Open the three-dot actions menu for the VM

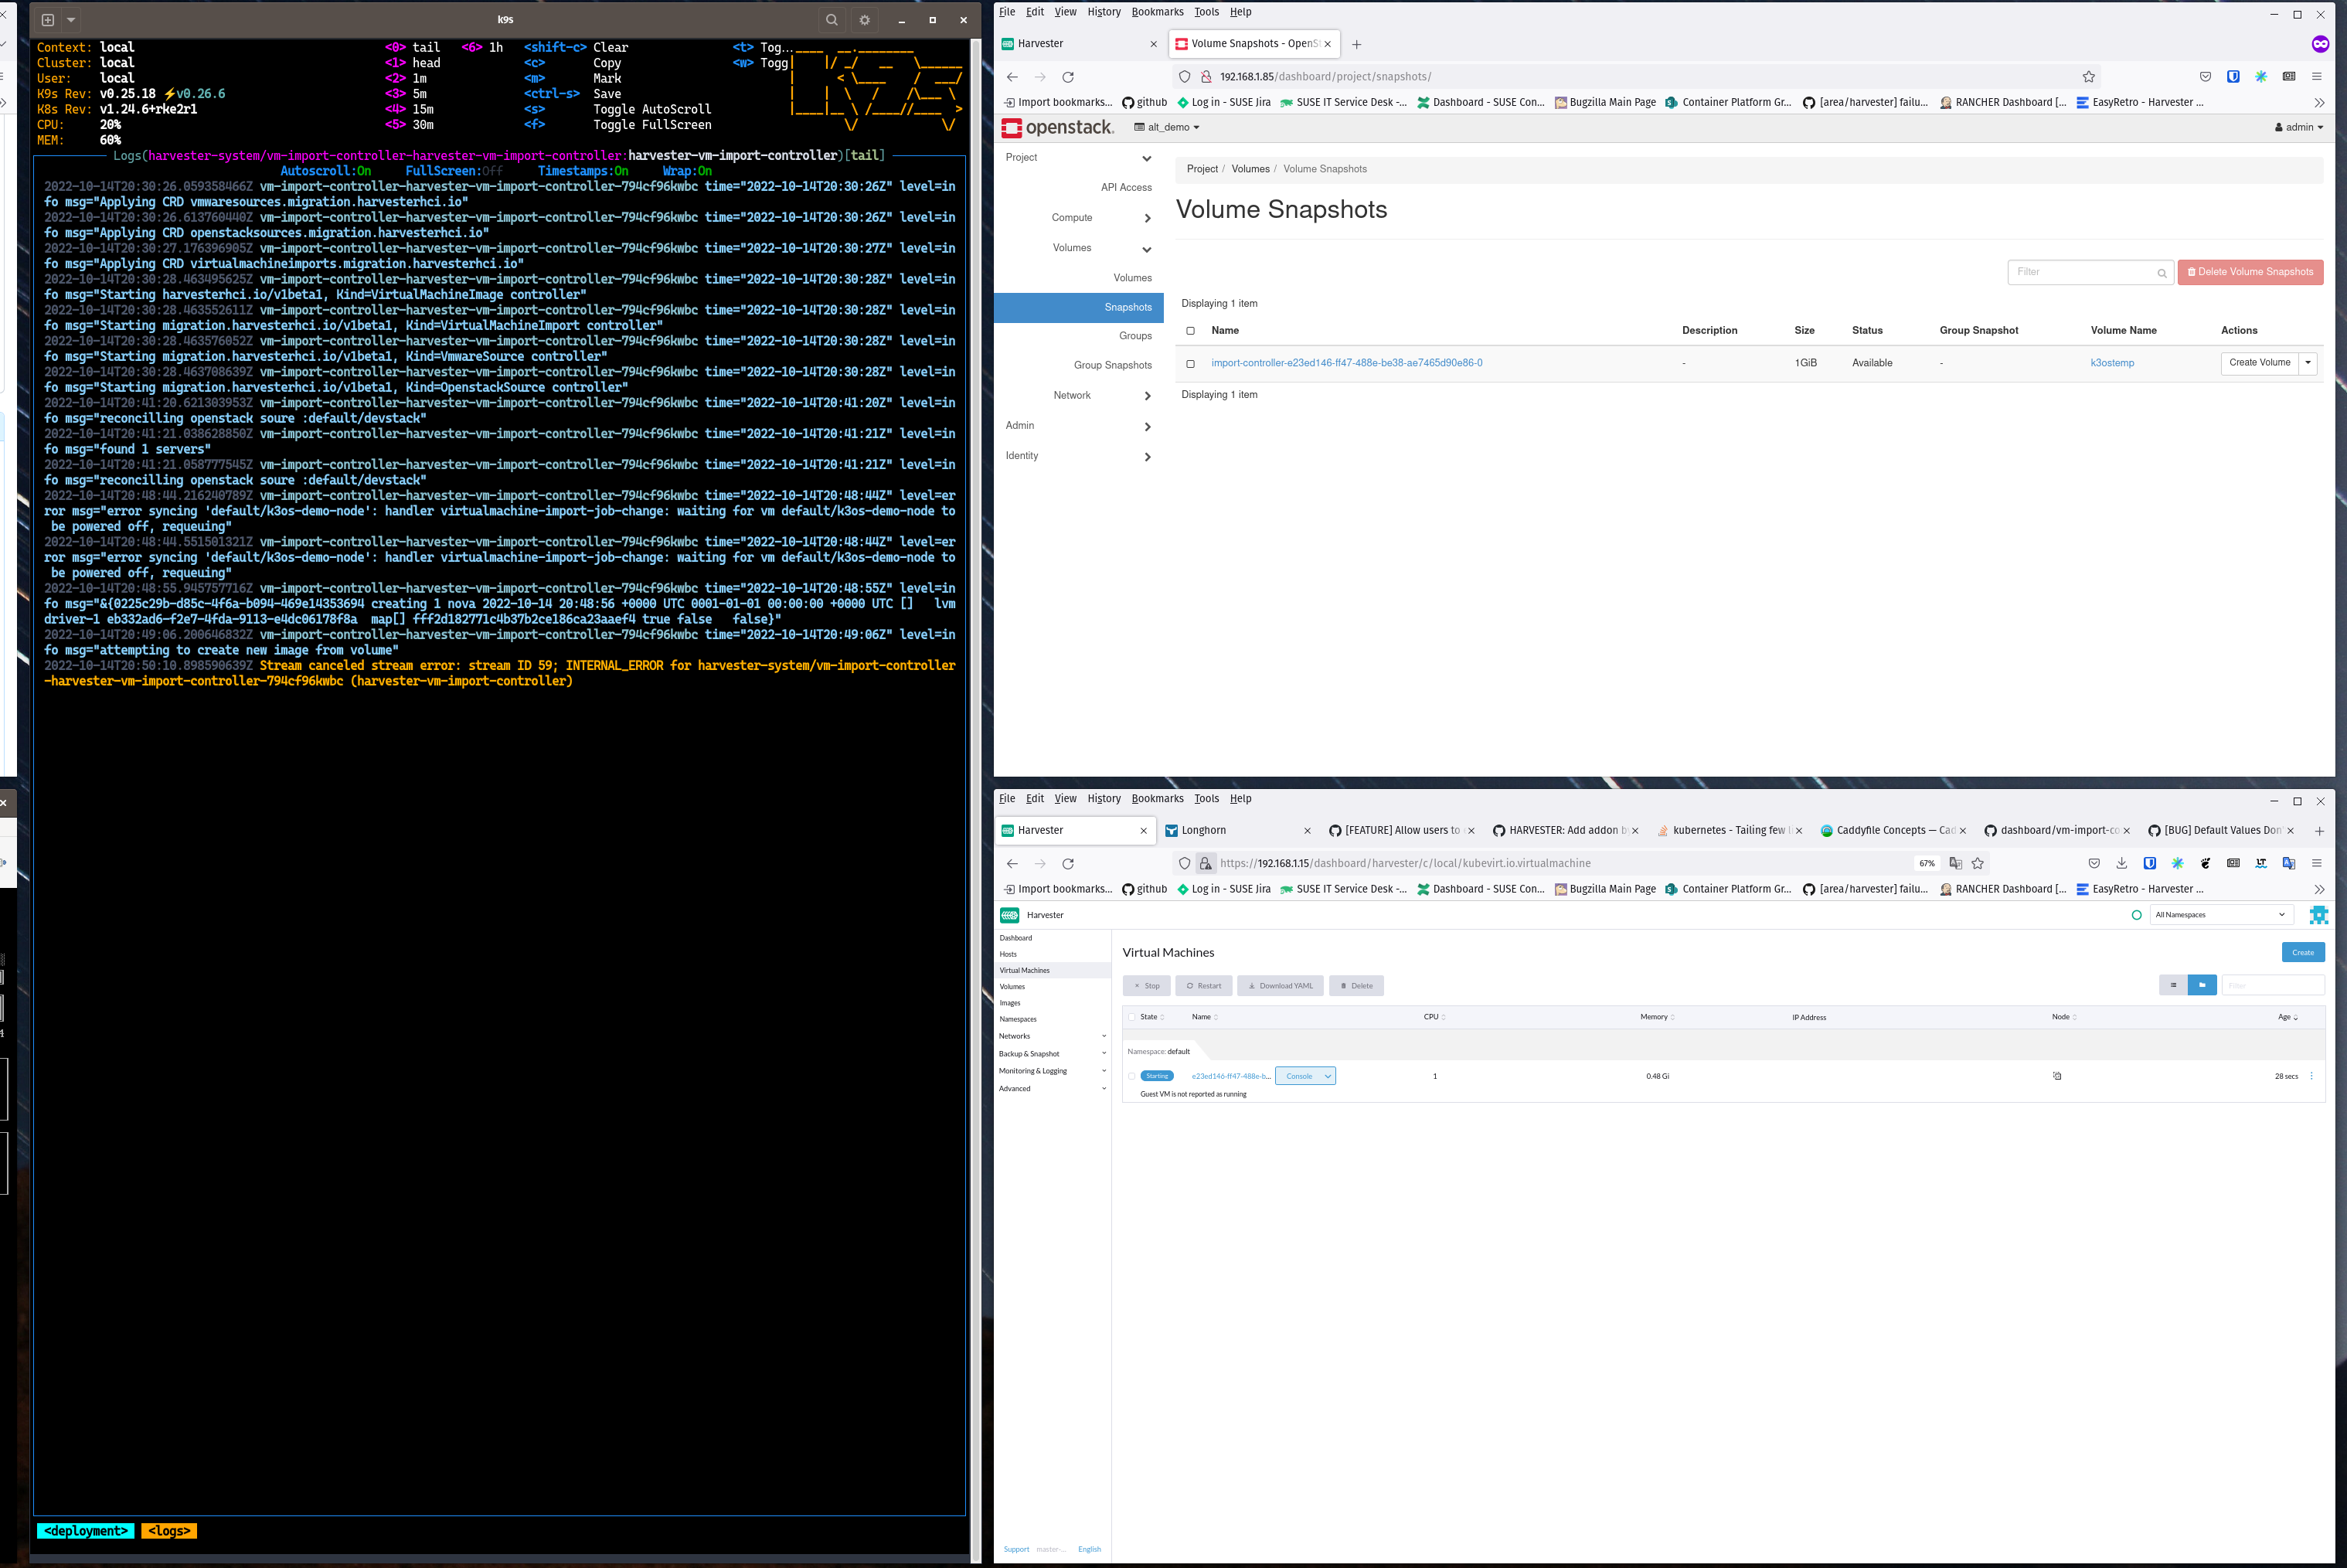pos(2311,1076)
